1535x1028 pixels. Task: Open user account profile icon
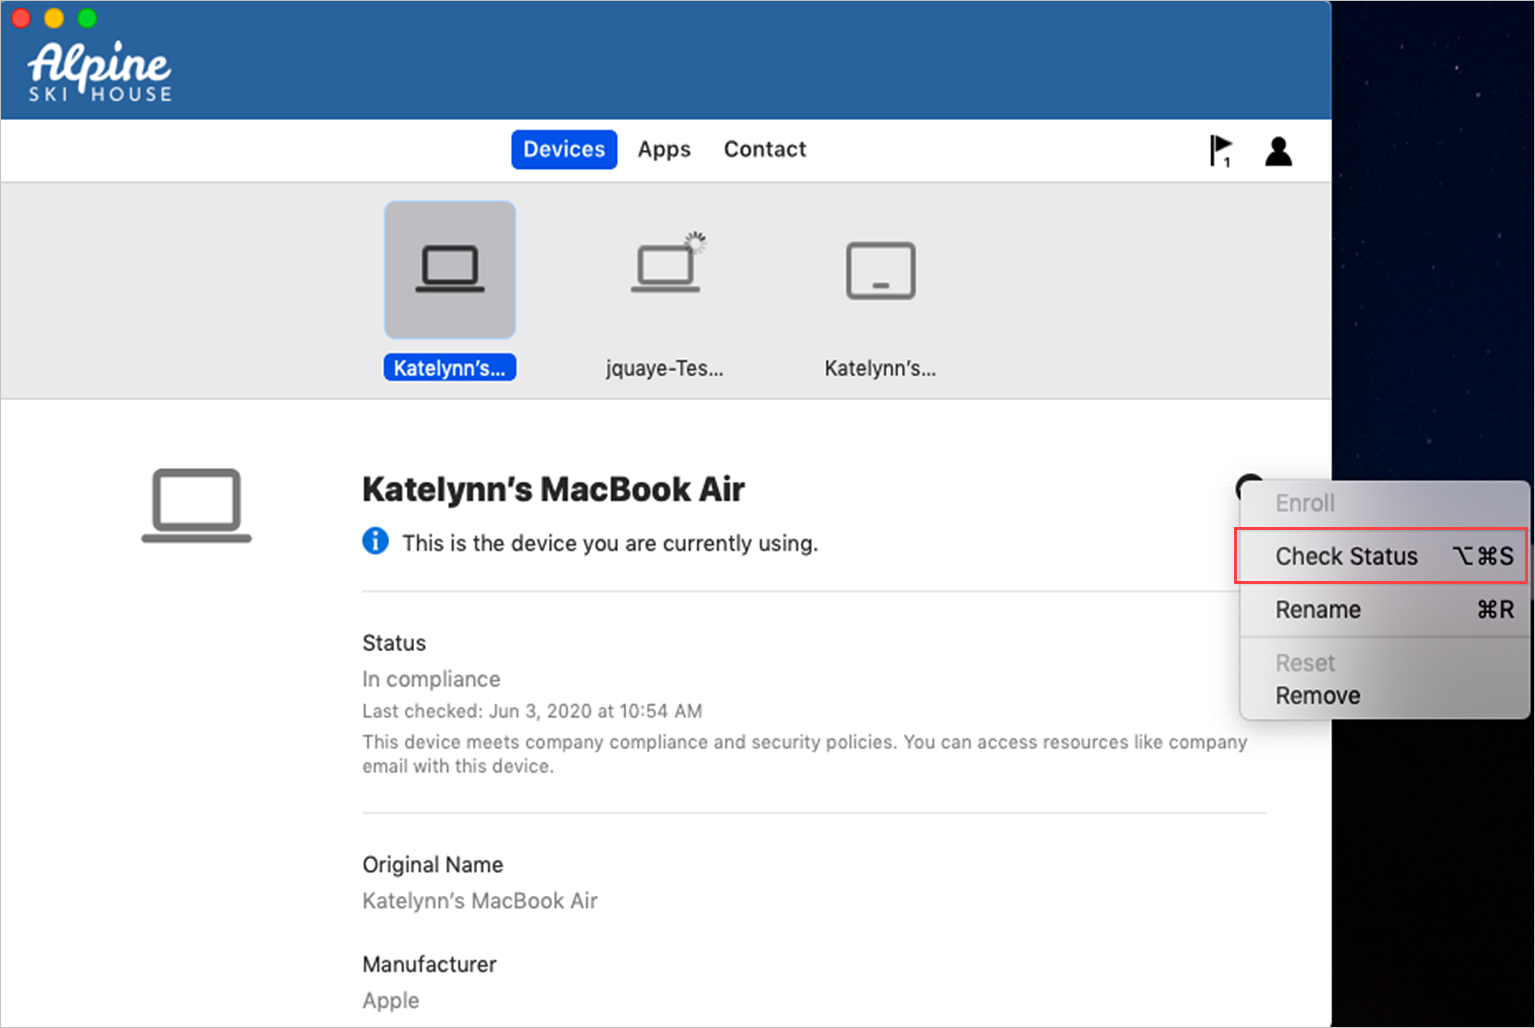pos(1278,151)
